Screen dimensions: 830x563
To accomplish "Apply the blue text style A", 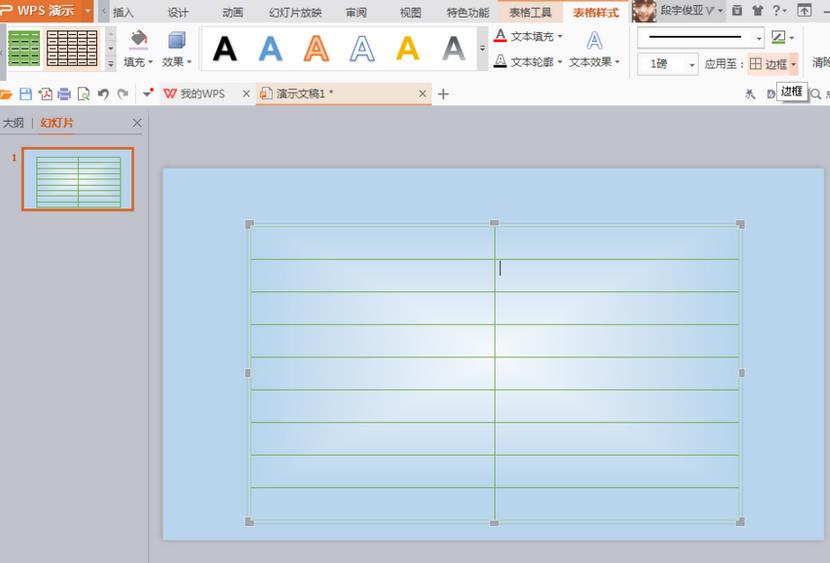I will pyautogui.click(x=270, y=49).
